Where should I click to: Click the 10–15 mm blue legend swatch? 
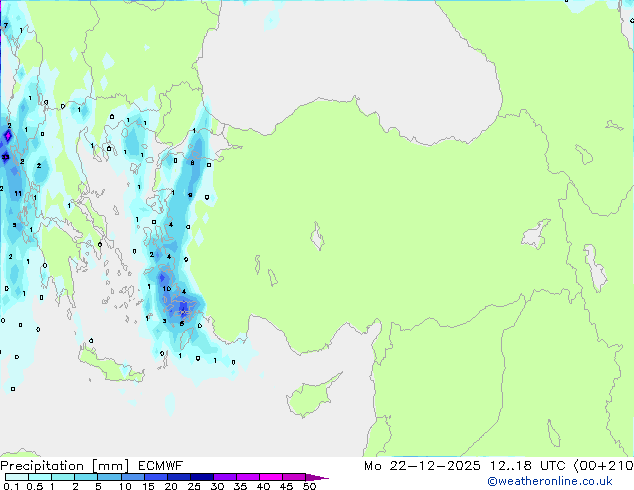133,477
